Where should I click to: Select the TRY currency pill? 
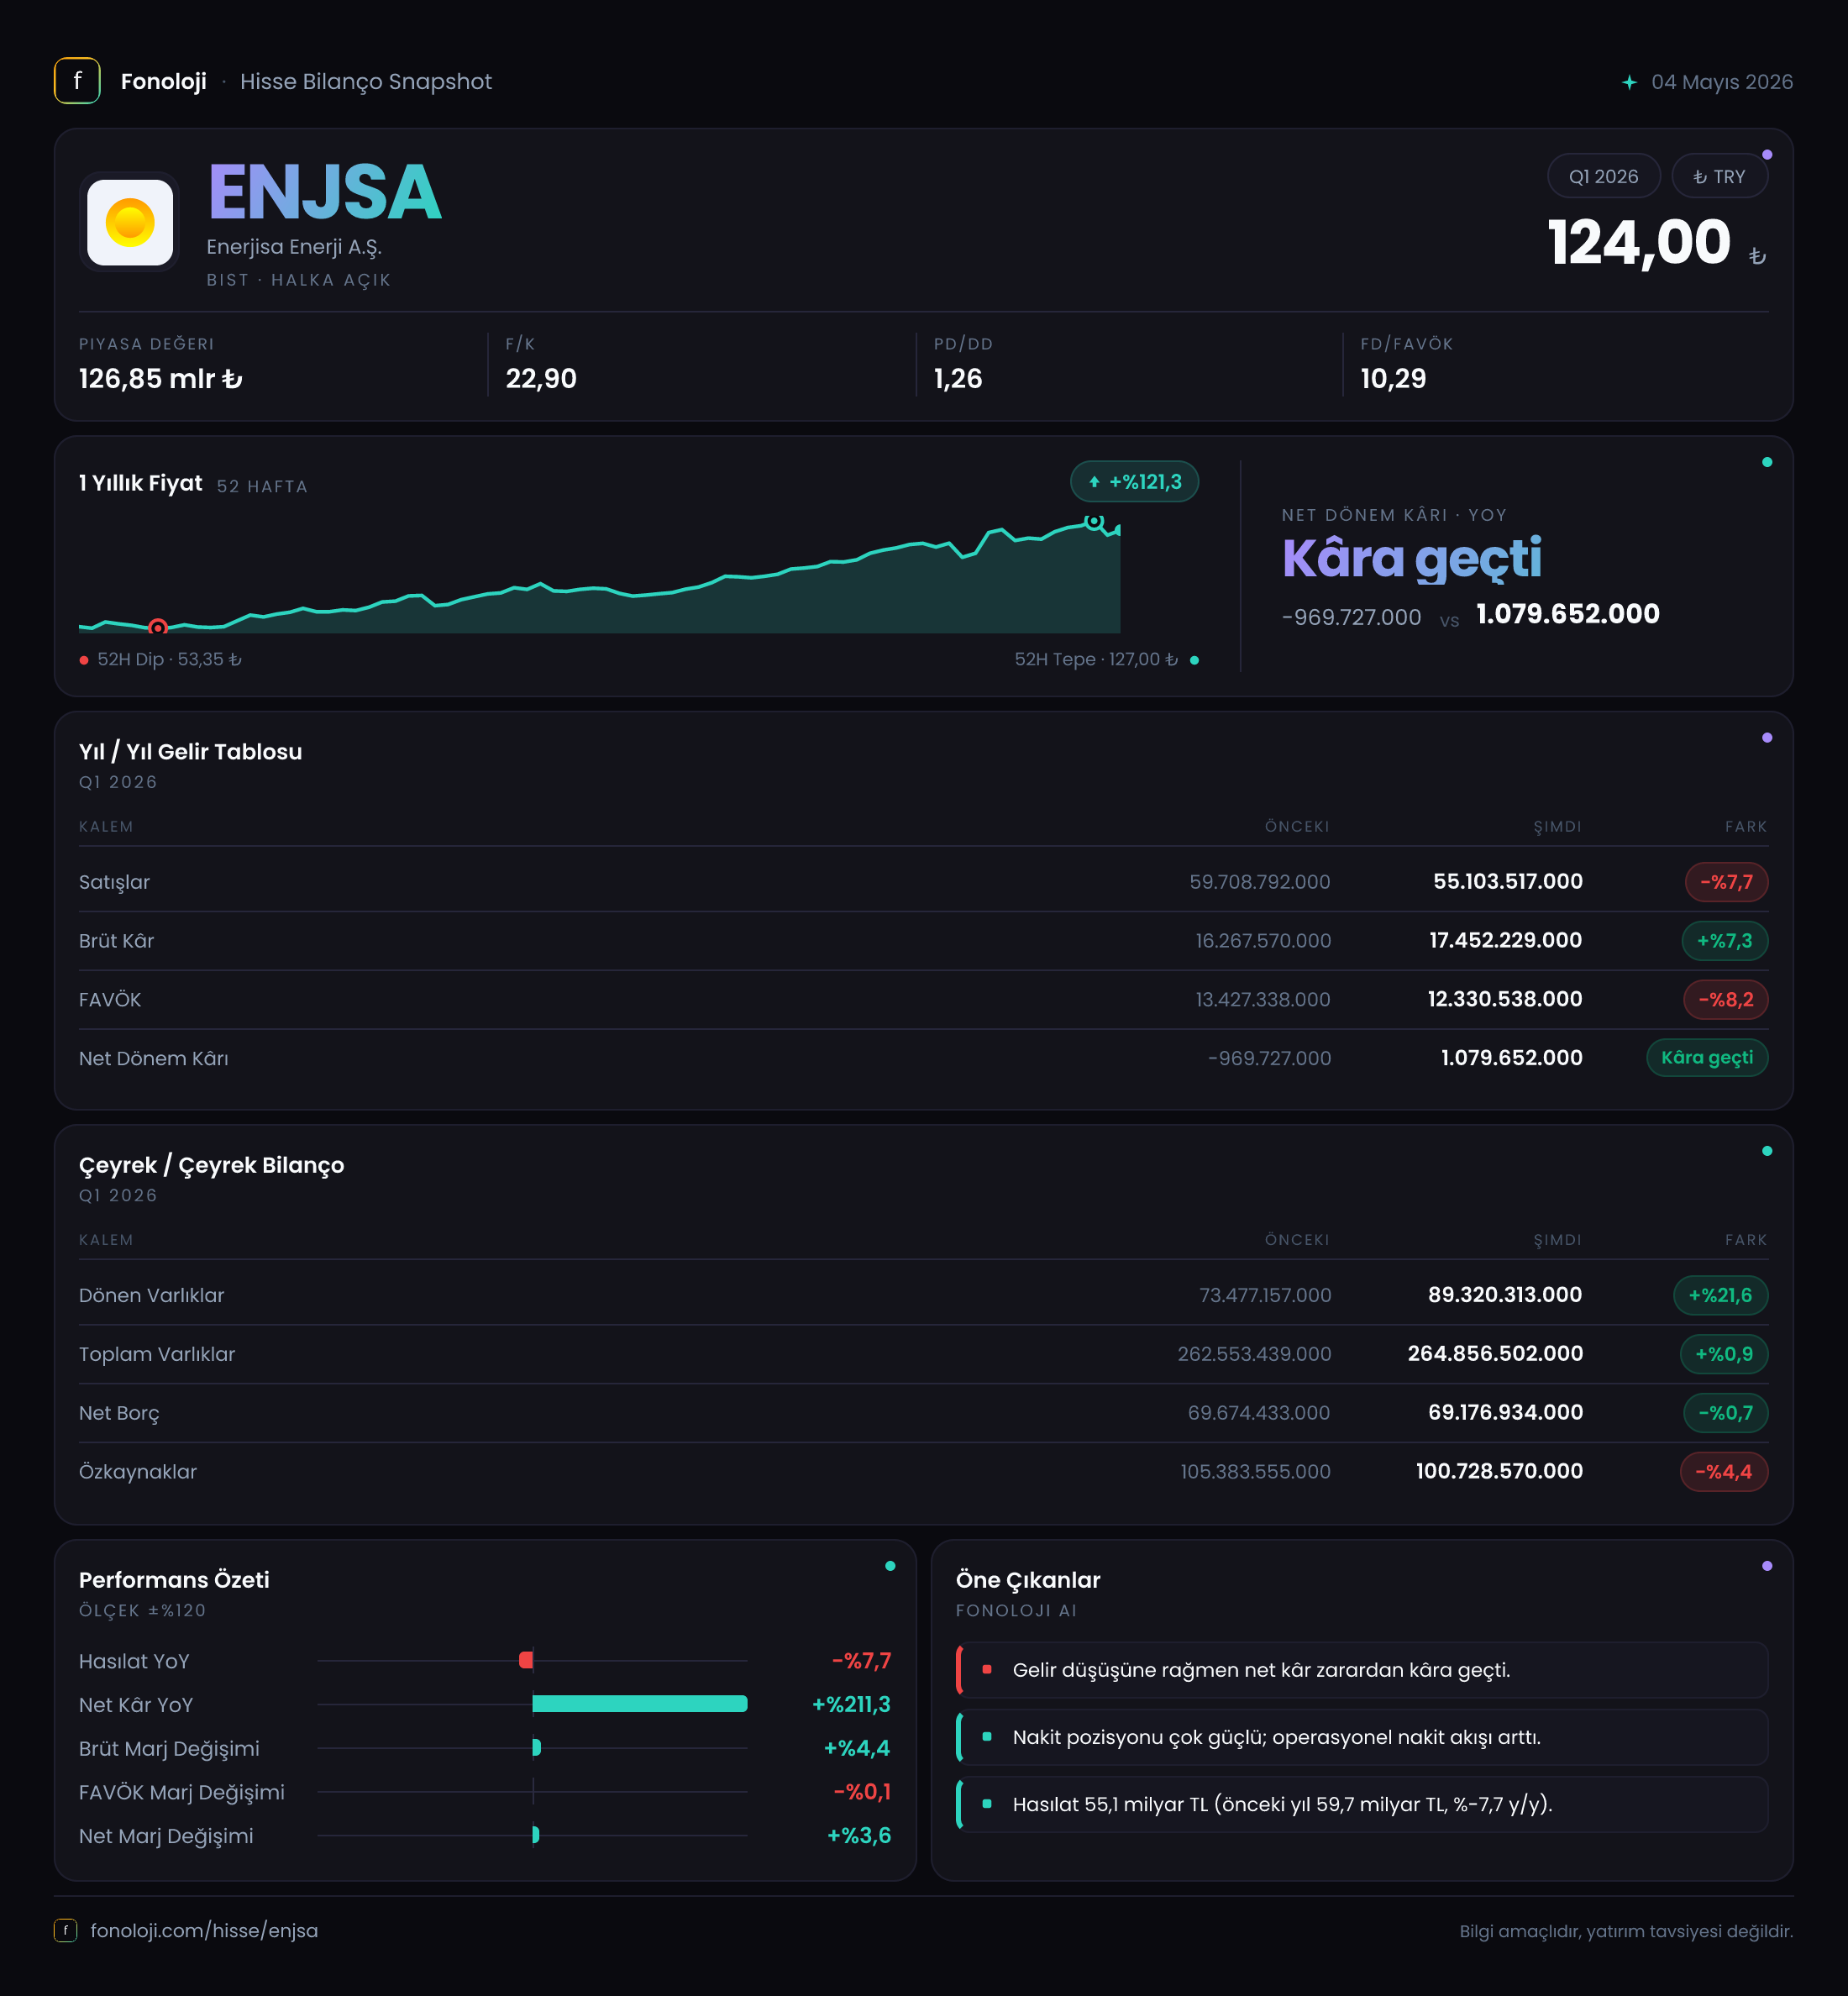click(x=1719, y=176)
